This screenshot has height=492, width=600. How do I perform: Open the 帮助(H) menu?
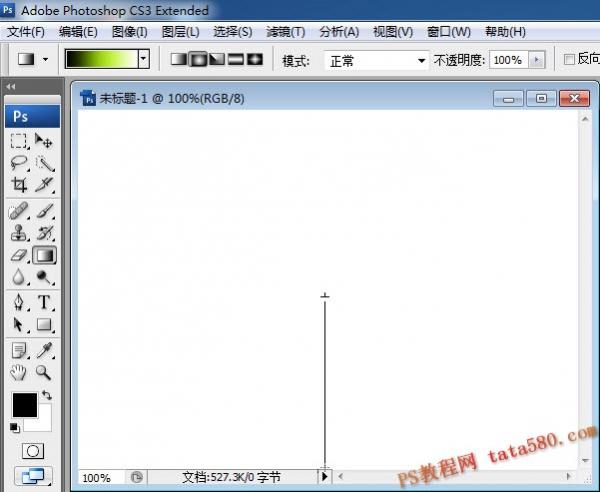[505, 32]
